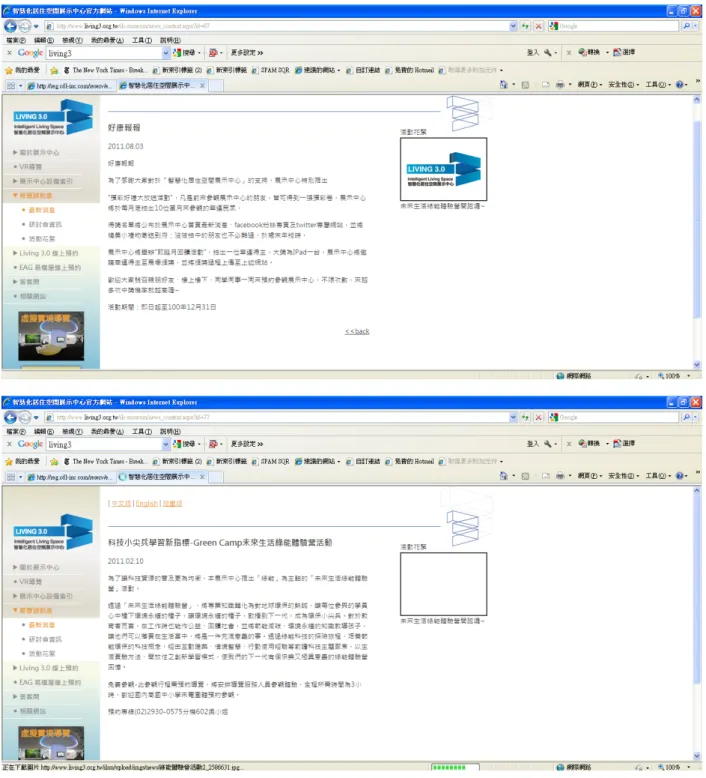Click the Home icon on the command bar, Green Camp window
The height and width of the screenshot is (778, 706).
click(x=503, y=476)
